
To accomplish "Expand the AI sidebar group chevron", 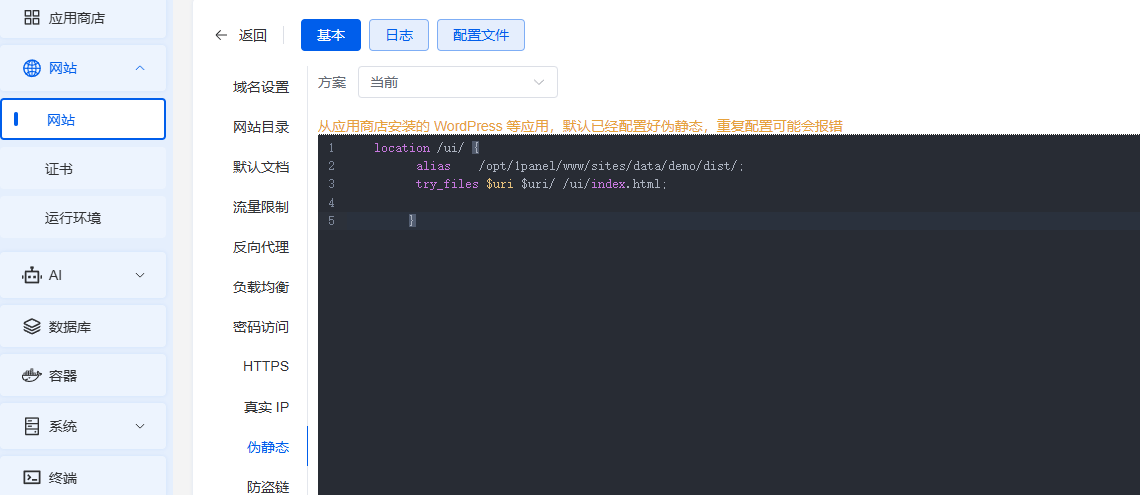I will [x=140, y=275].
